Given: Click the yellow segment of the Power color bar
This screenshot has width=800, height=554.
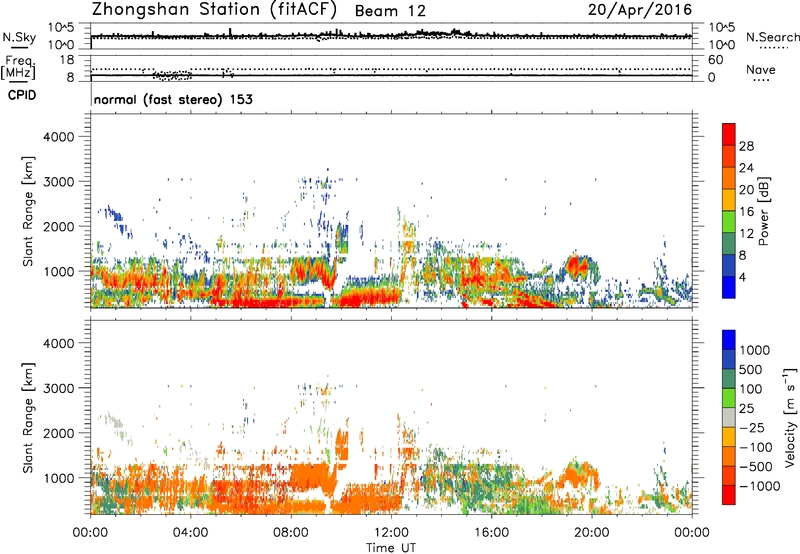Looking at the screenshot, I should (729, 200).
